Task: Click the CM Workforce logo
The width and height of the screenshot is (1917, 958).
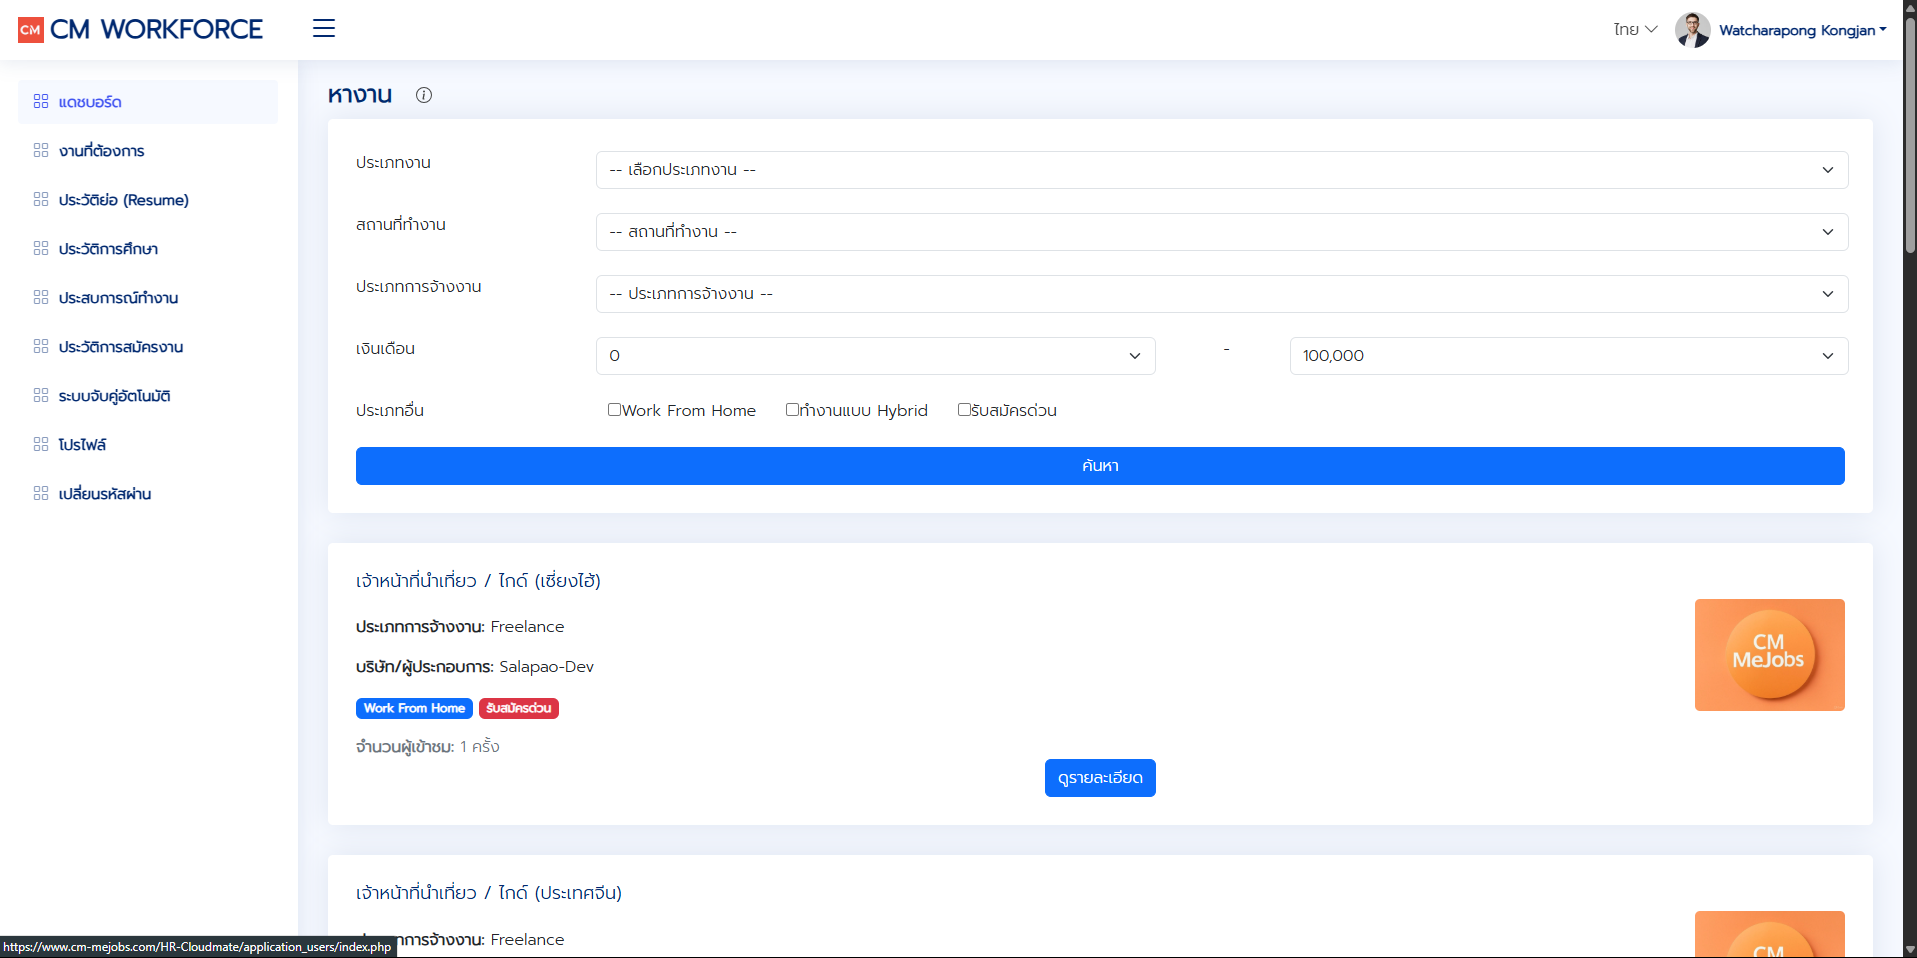Action: pyautogui.click(x=140, y=29)
